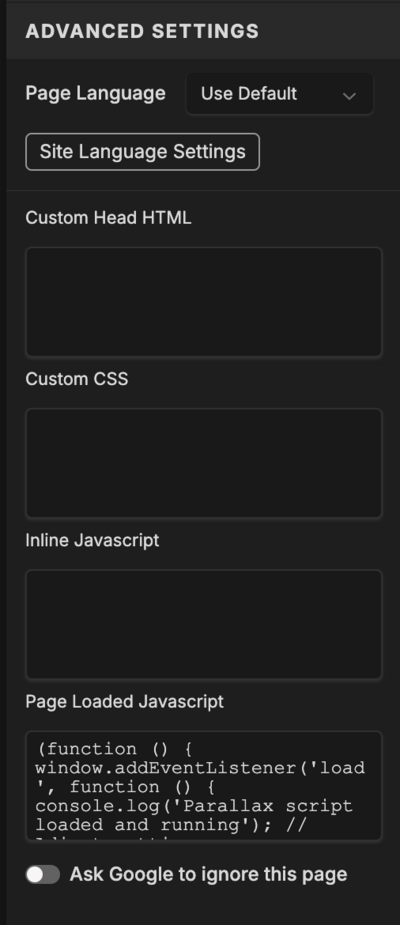400x925 pixels.
Task: Click the 'Use Default' text in the language selector
Action: (x=249, y=94)
